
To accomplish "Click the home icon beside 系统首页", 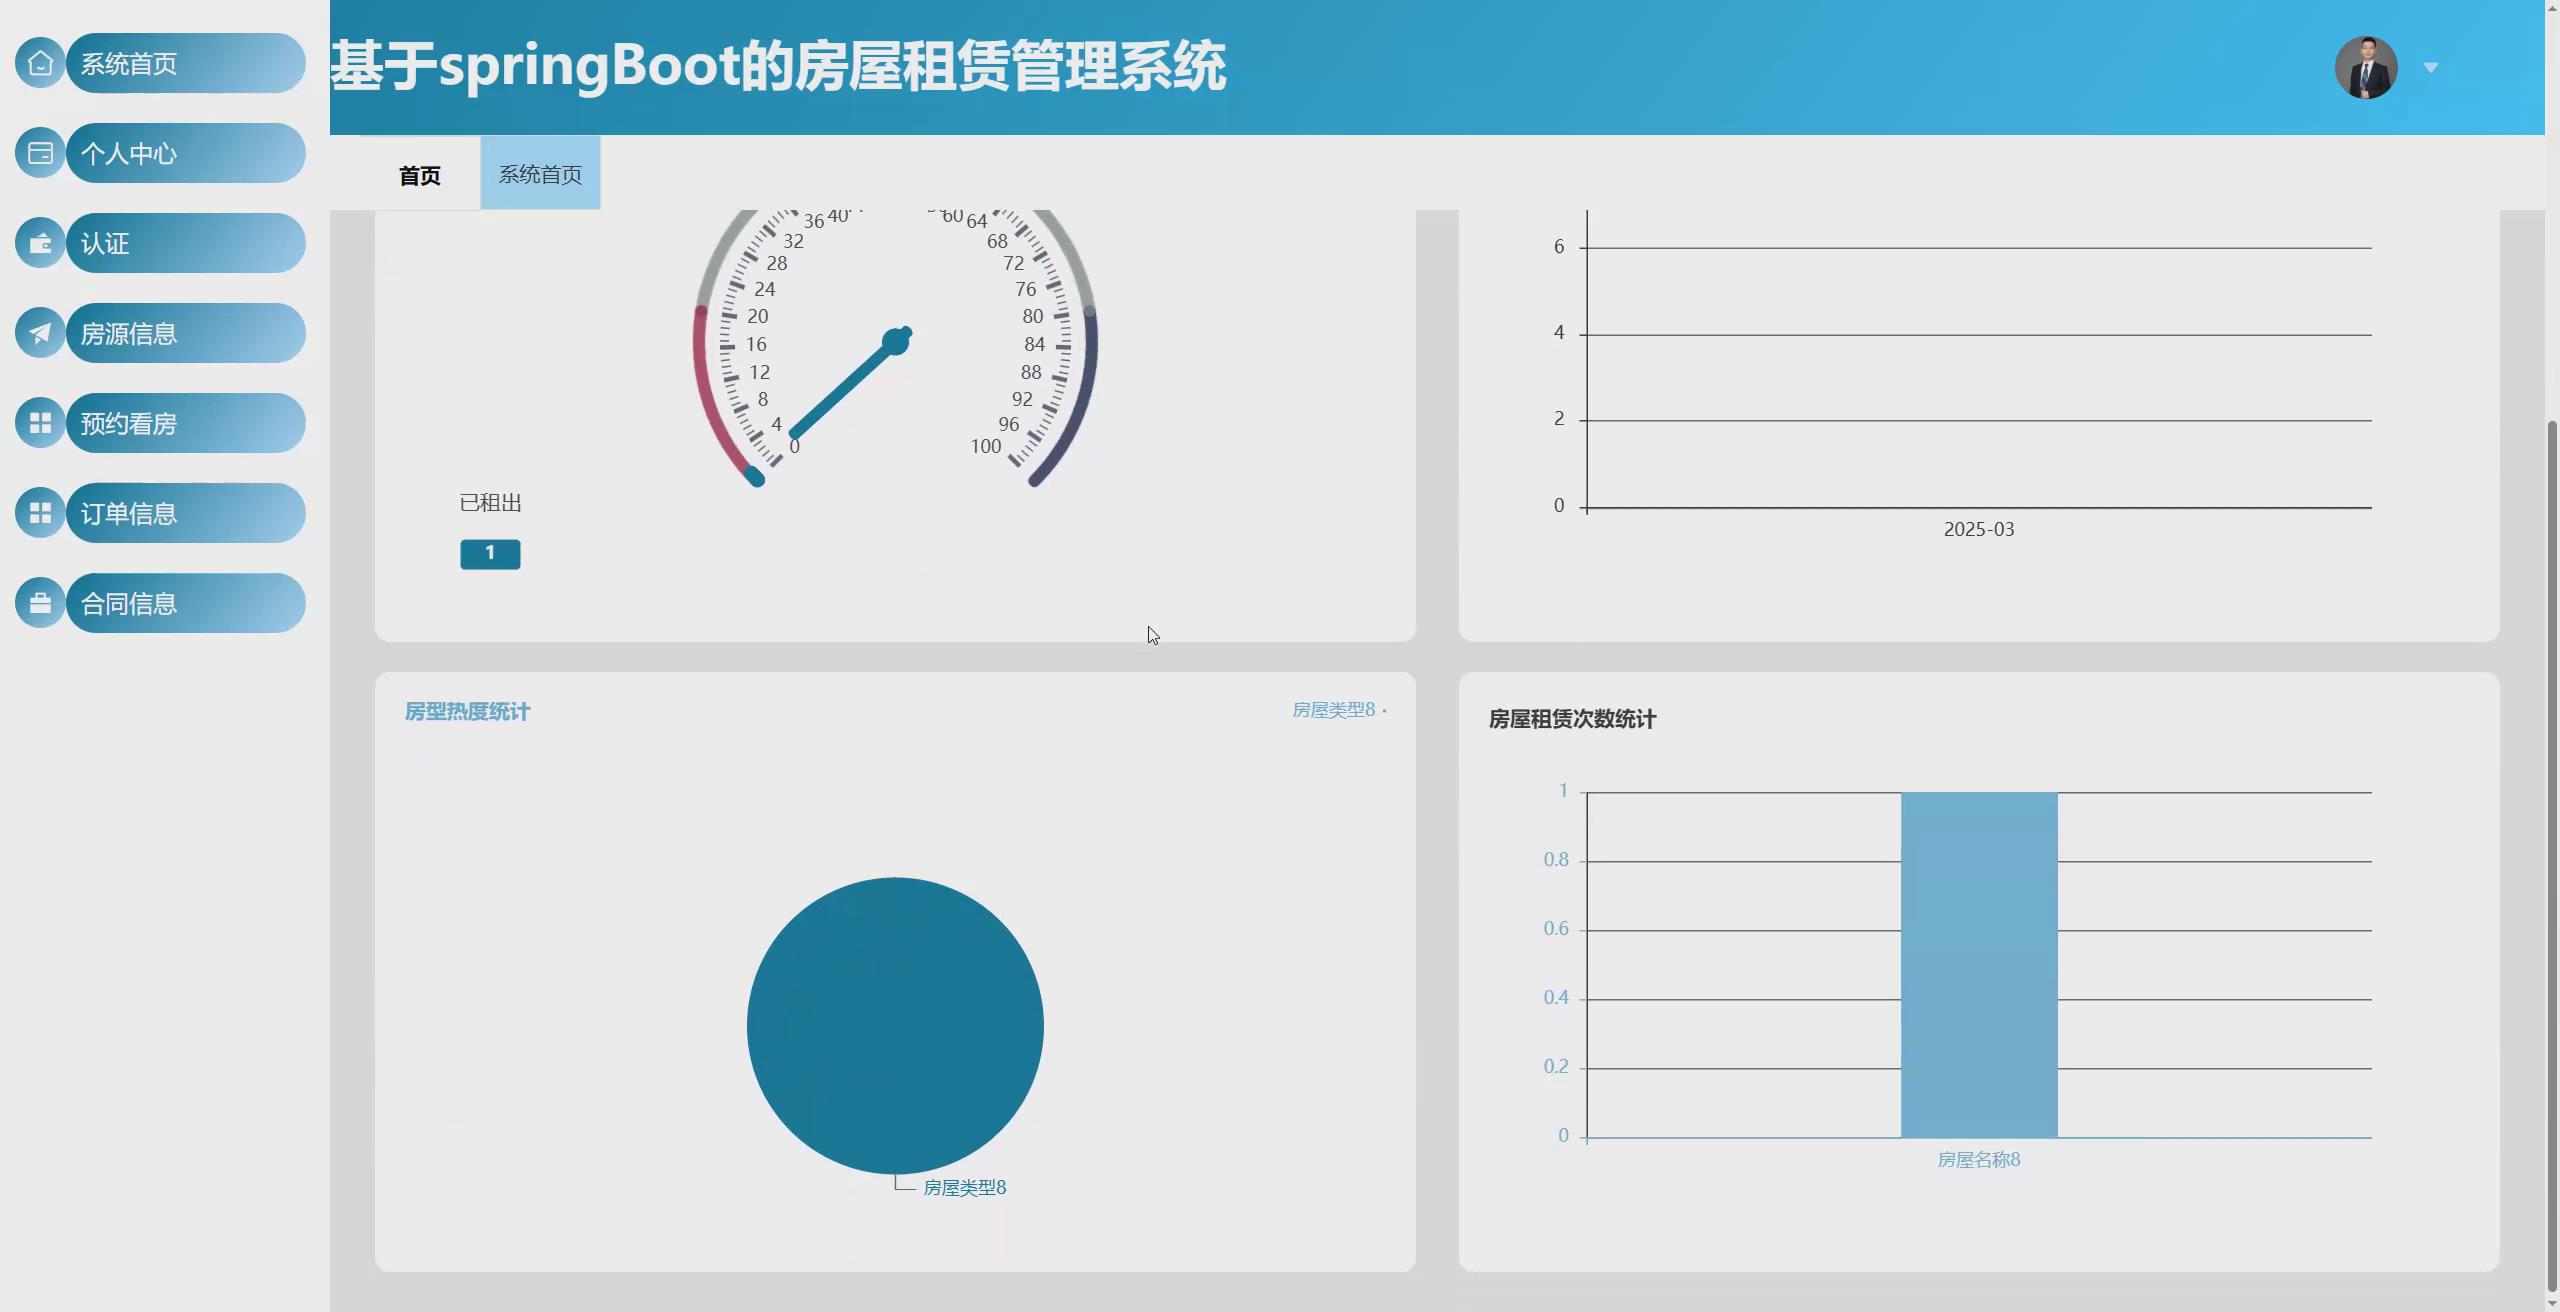I will pyautogui.click(x=40, y=63).
